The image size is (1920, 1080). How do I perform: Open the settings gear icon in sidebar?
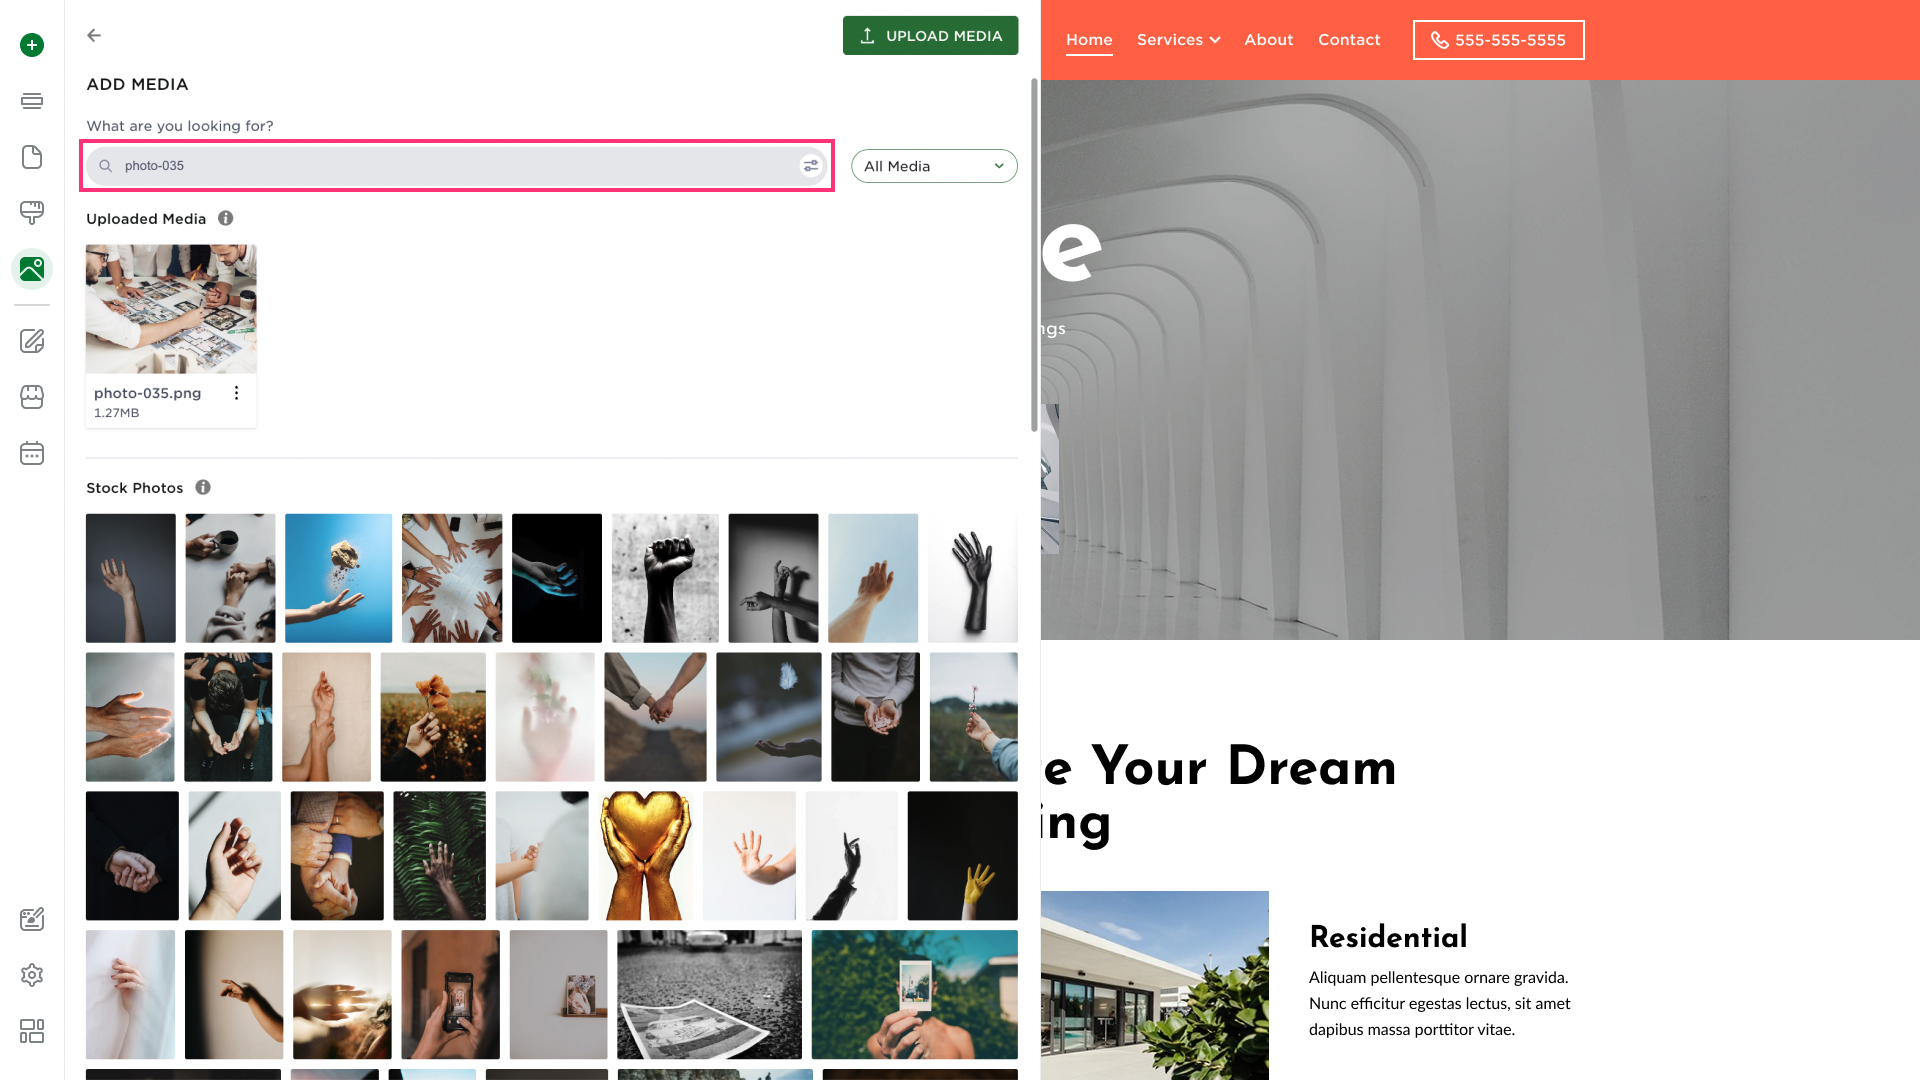coord(32,975)
